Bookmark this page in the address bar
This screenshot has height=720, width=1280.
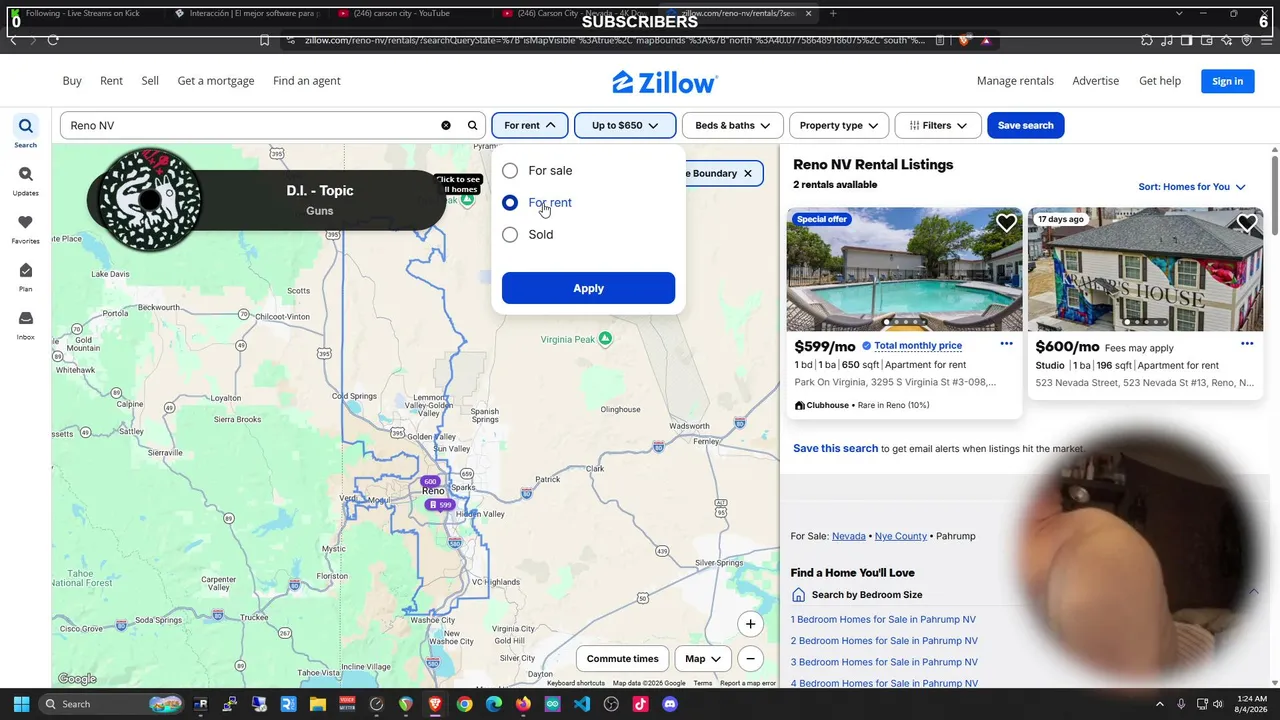(x=265, y=40)
